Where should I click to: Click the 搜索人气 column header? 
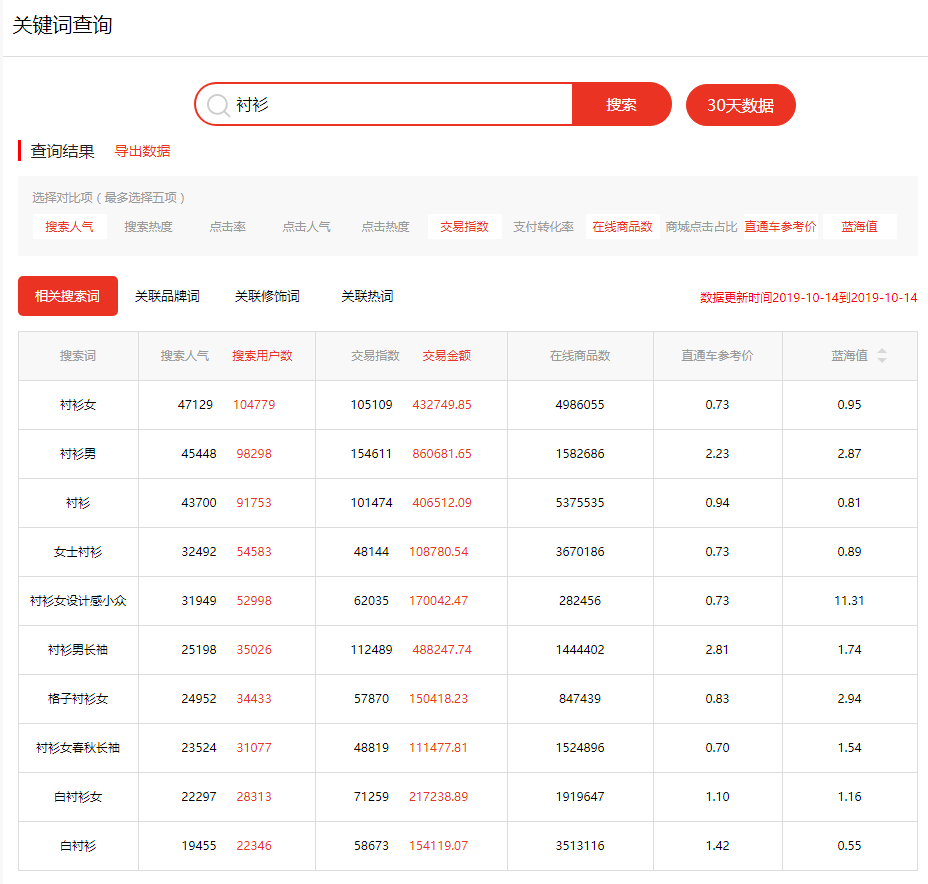click(x=185, y=356)
